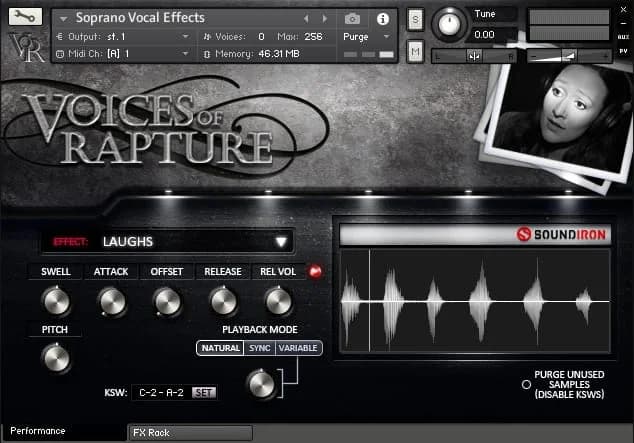Select SYNC playback mode

tap(259, 348)
